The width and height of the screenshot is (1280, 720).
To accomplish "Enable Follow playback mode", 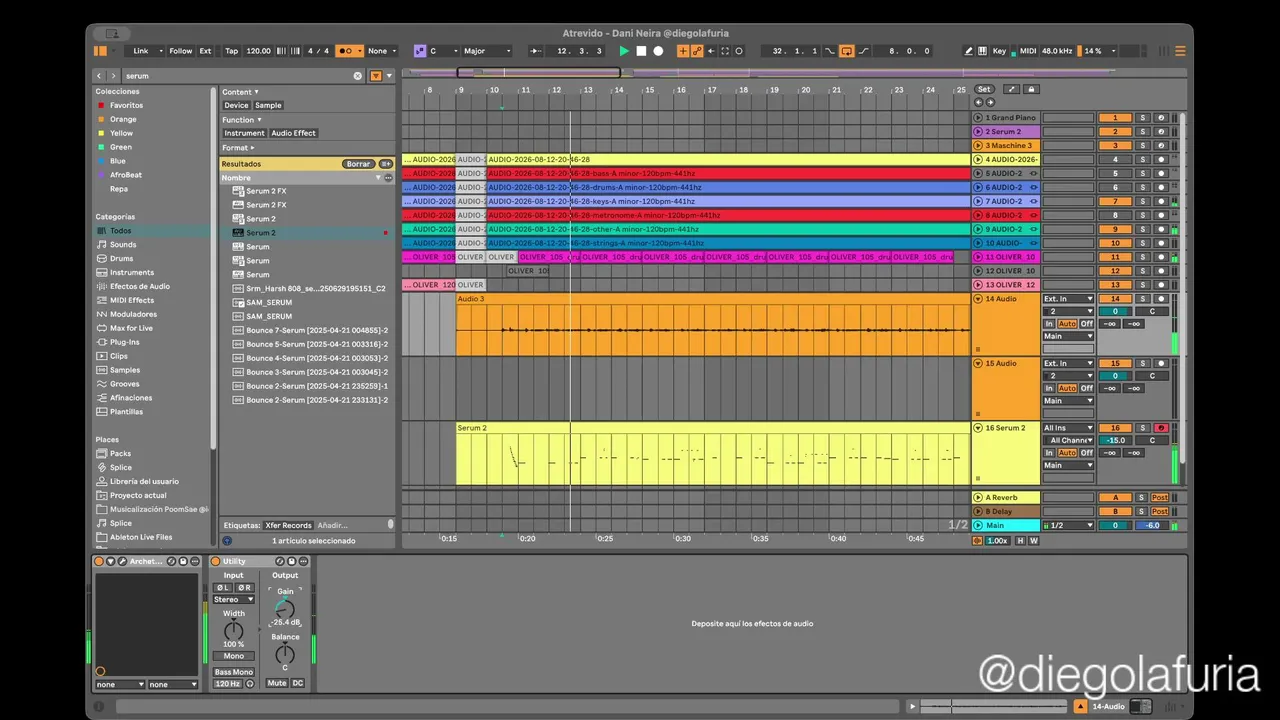I will pos(180,51).
